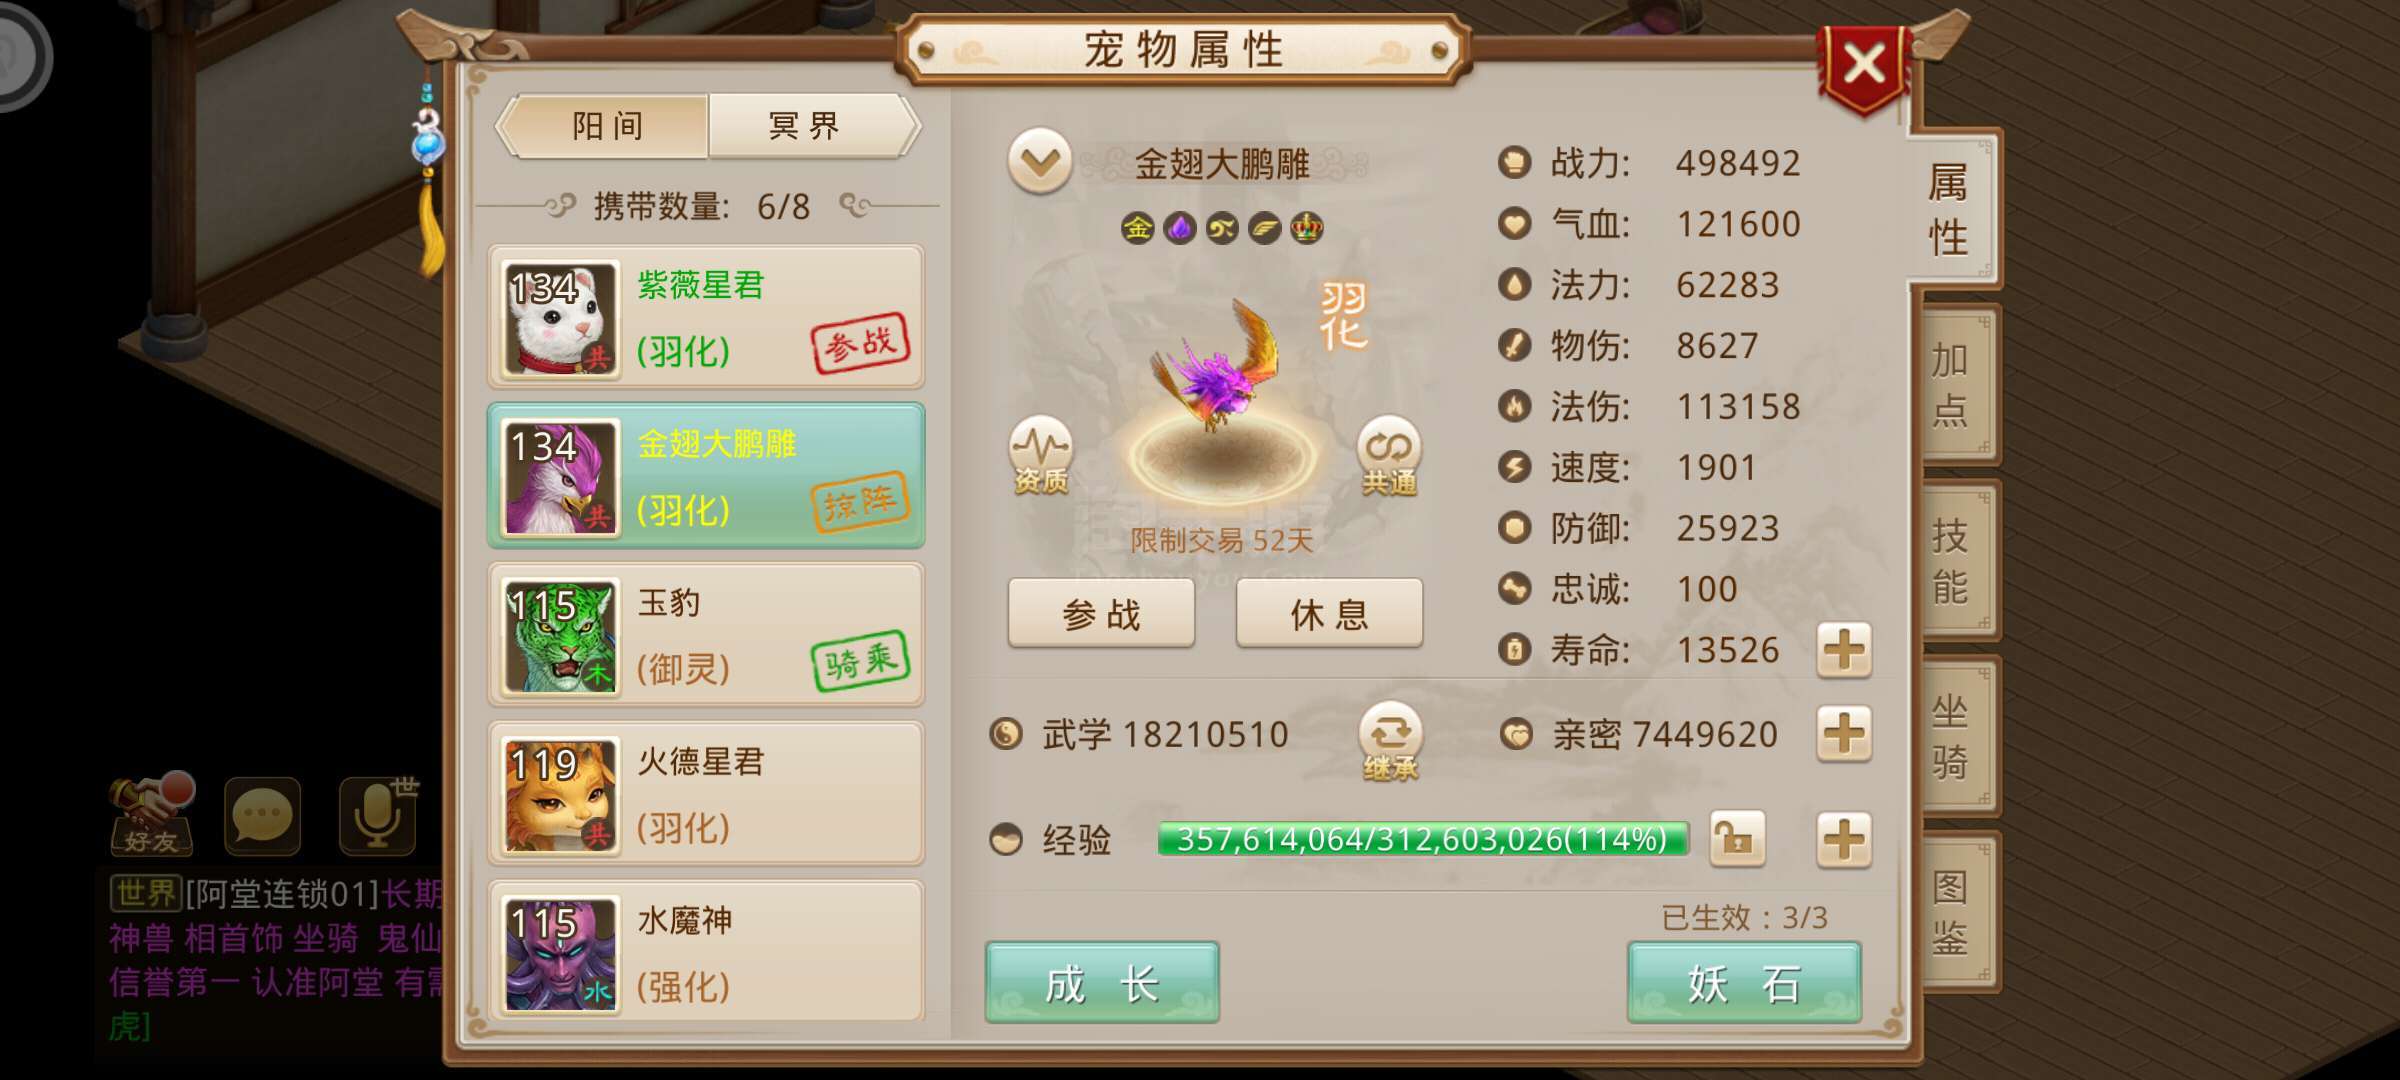Open the 资质 aptitude icon
Screen dimensions: 2400x1080
(1040, 456)
